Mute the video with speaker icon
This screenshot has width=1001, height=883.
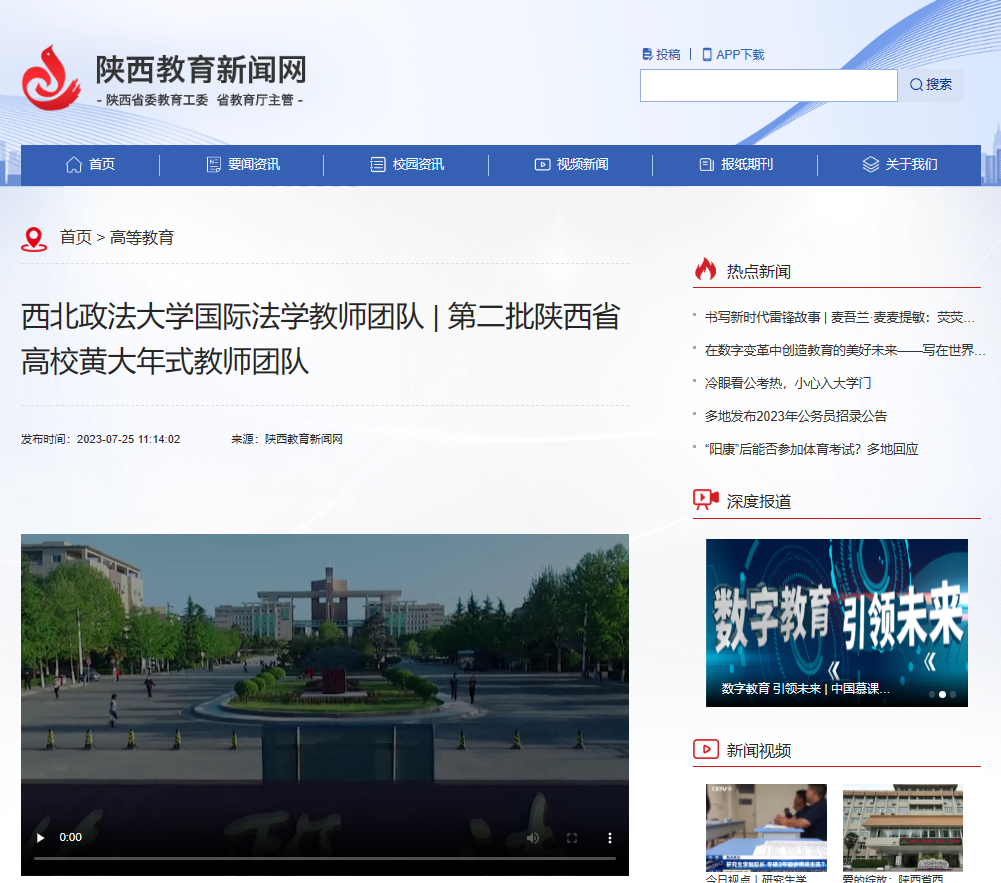pyautogui.click(x=533, y=838)
